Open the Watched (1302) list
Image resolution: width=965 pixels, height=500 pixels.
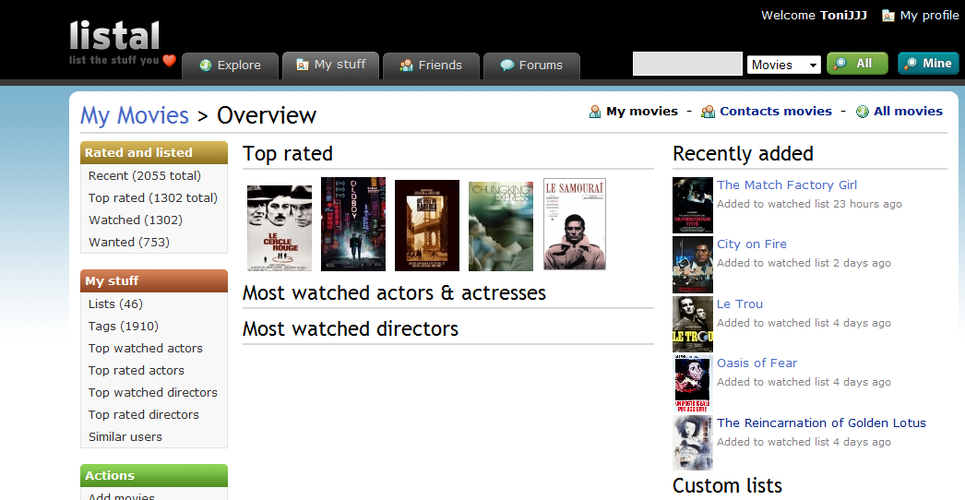(x=135, y=220)
